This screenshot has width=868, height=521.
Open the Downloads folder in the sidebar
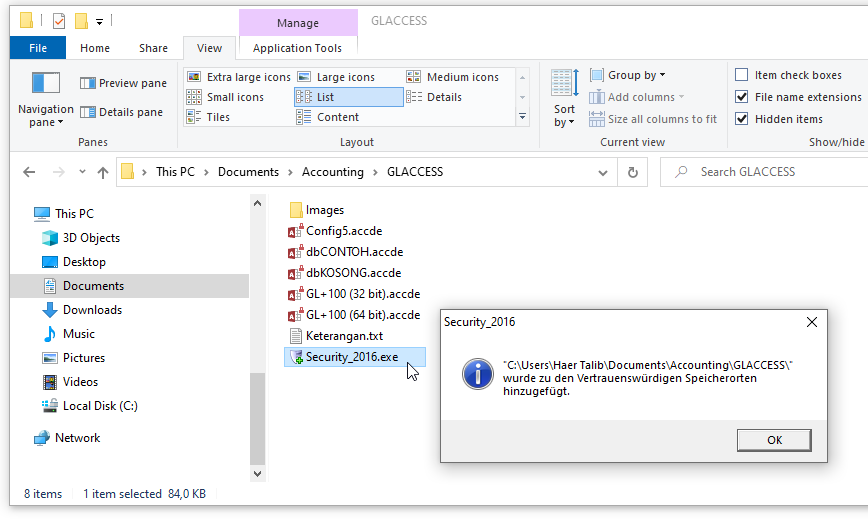(x=92, y=310)
